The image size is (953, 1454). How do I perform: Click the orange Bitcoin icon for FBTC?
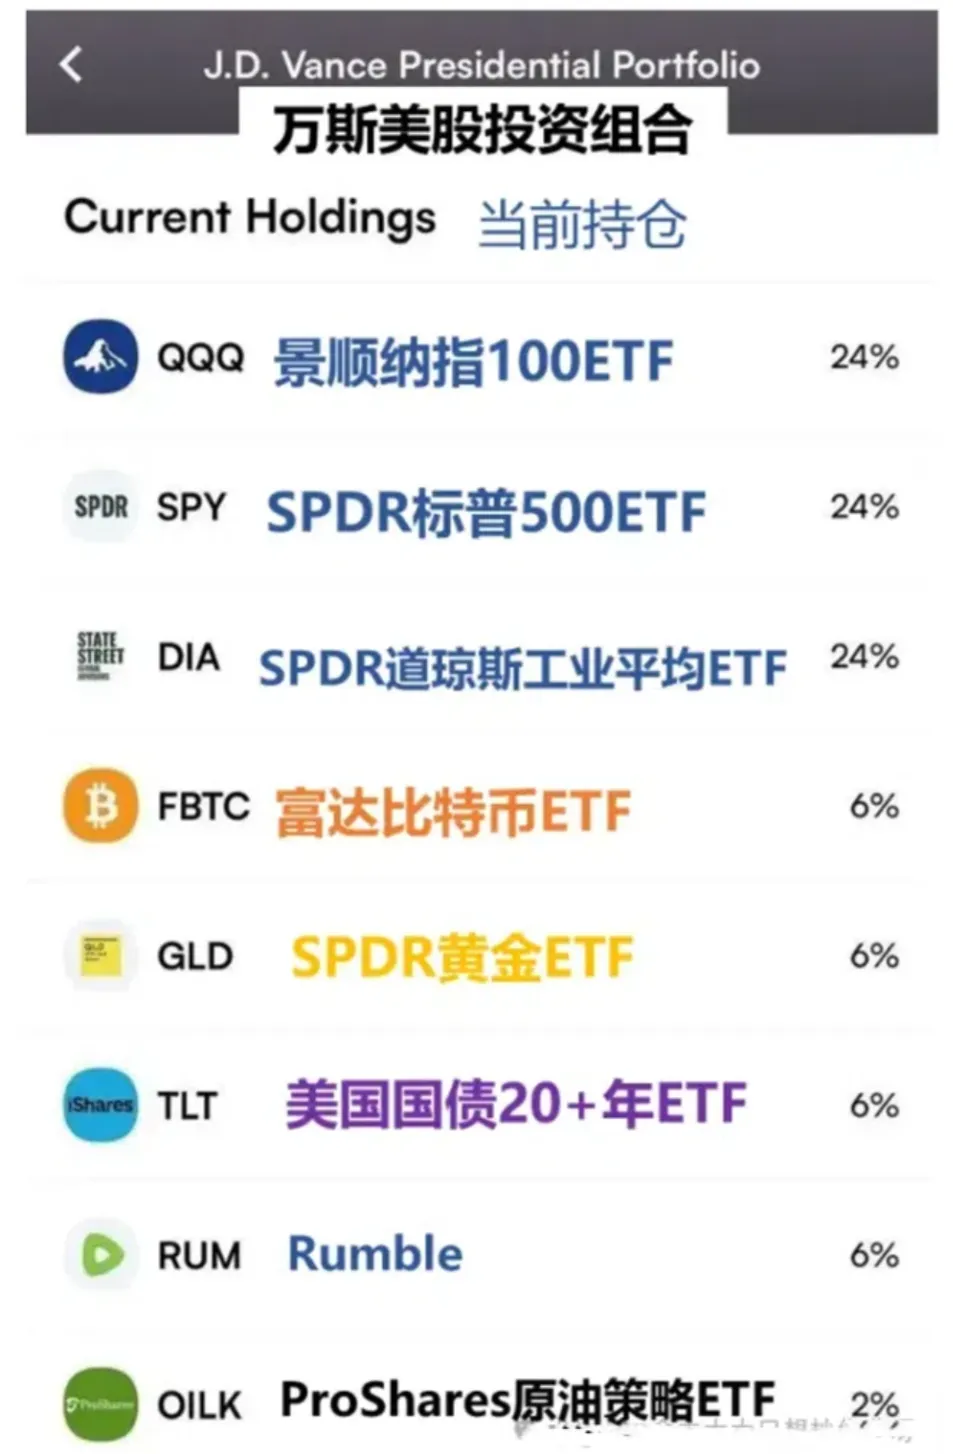(100, 806)
